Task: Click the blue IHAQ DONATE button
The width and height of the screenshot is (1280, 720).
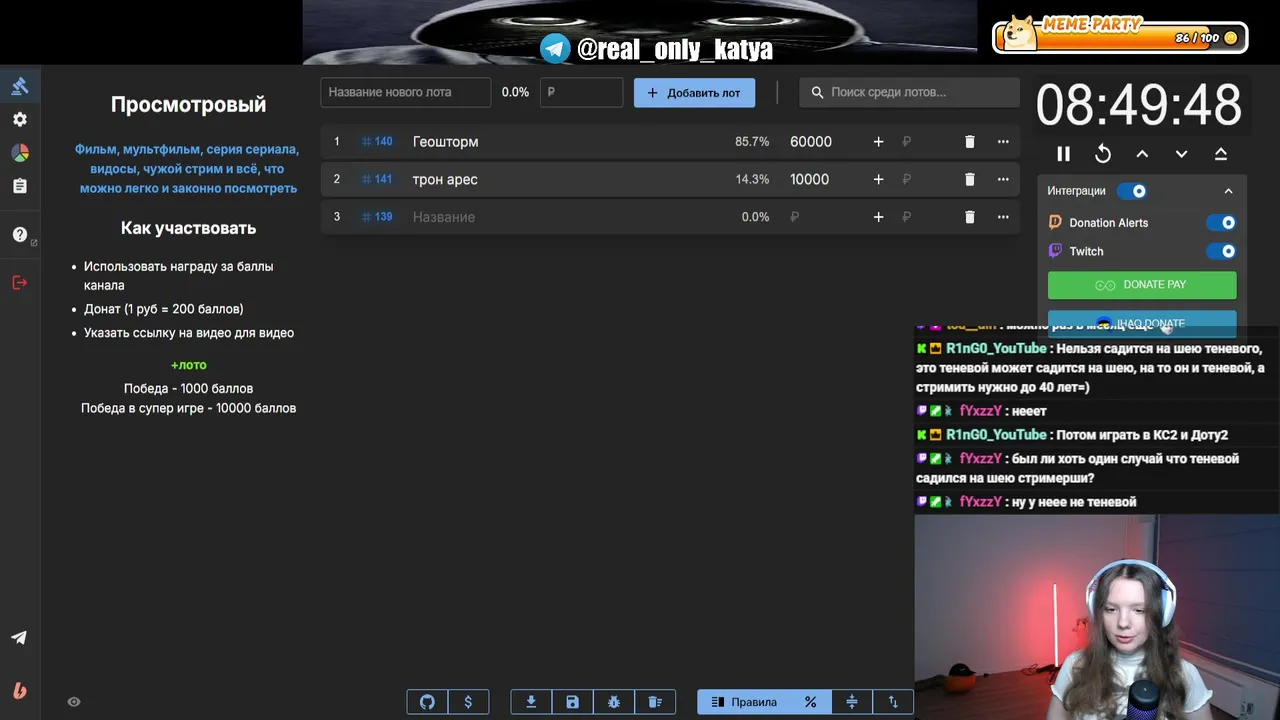Action: coord(1142,323)
